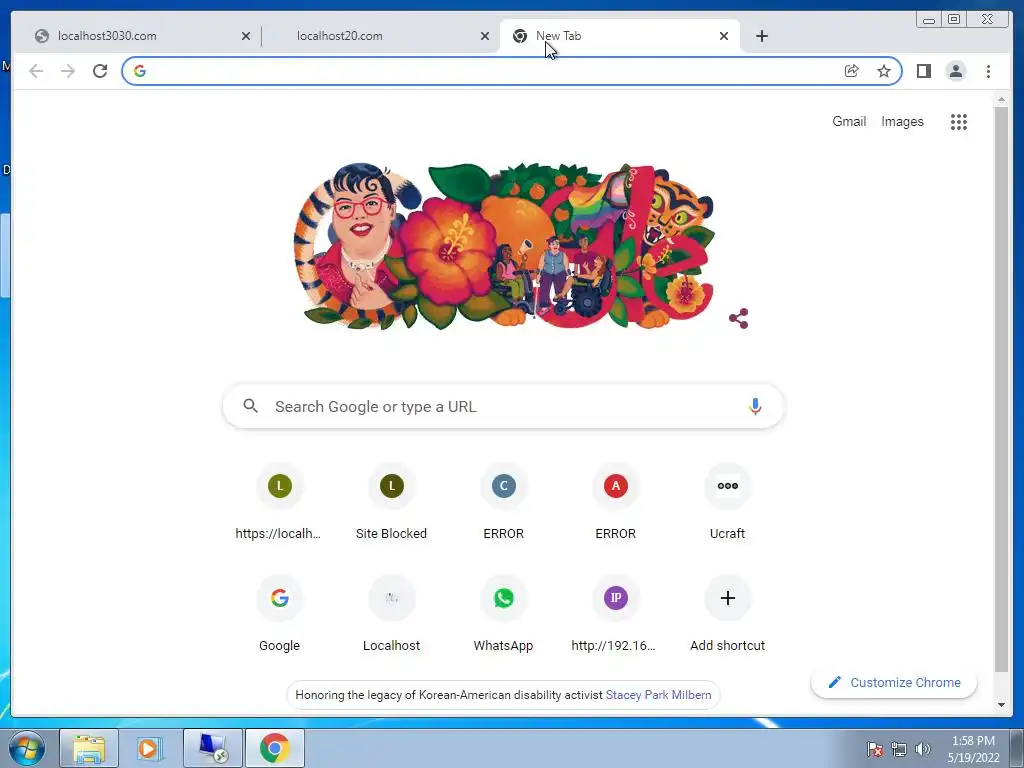This screenshot has height=768, width=1024.
Task: Open the Chrome profile avatar
Action: point(956,71)
